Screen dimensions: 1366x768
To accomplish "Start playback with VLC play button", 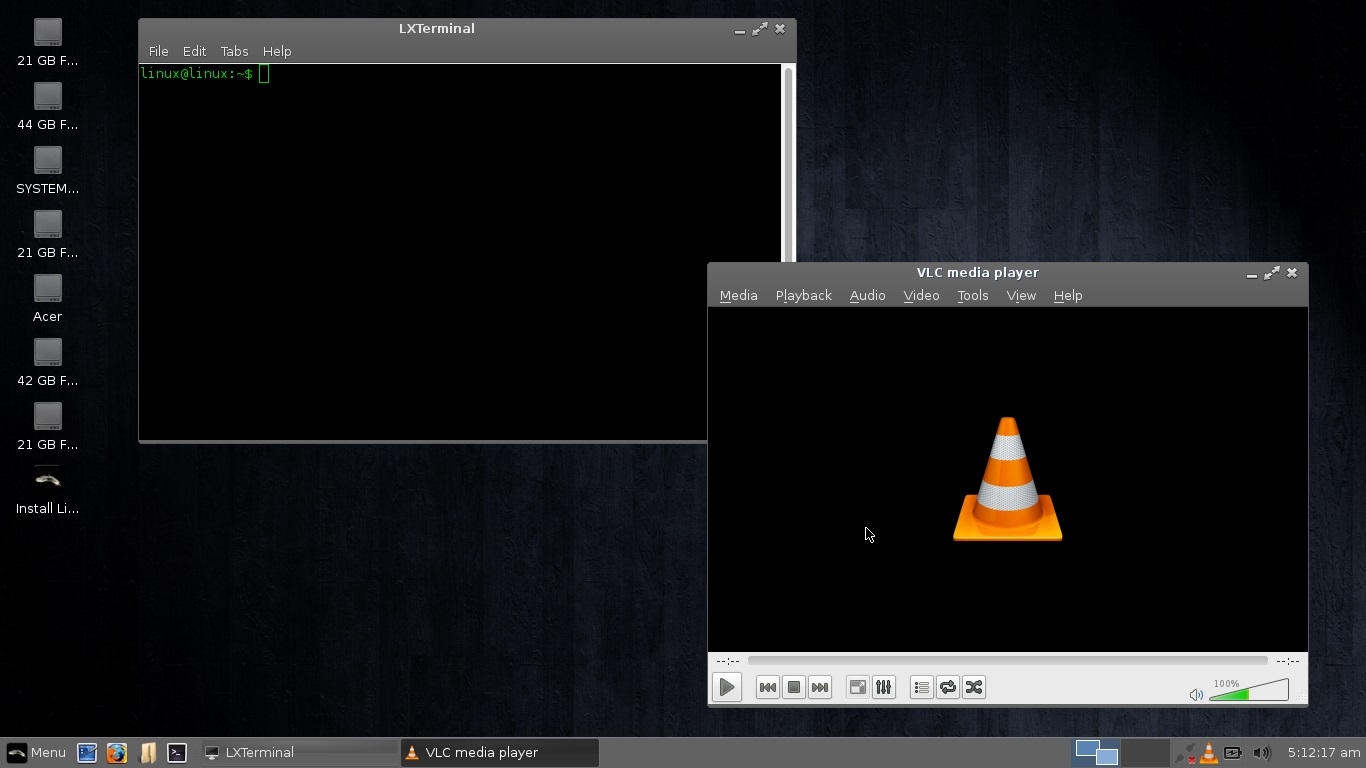I will pyautogui.click(x=727, y=687).
